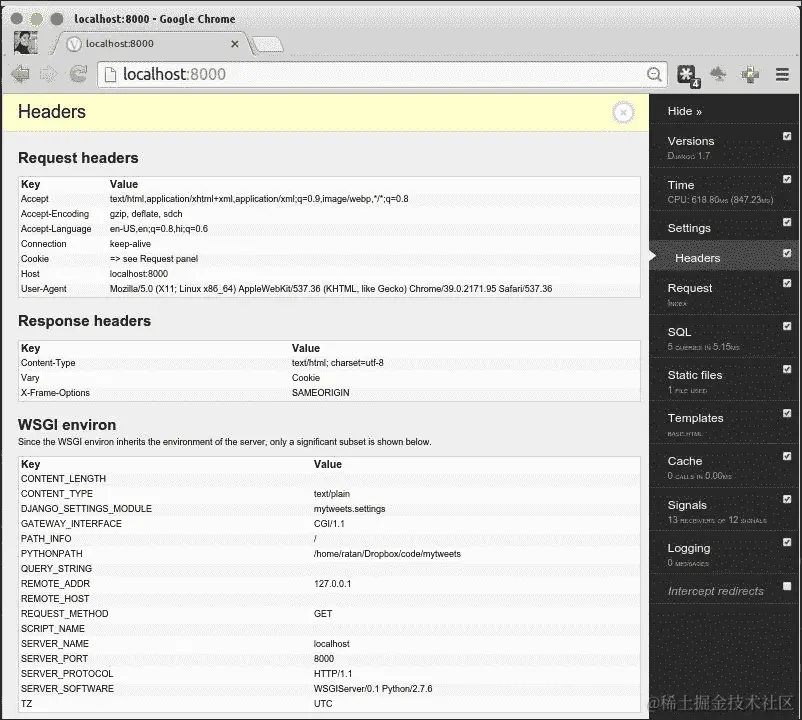Click the GATEWAY_INTERFACE value CGI/1.1
The height and width of the screenshot is (720, 802).
[x=329, y=524]
